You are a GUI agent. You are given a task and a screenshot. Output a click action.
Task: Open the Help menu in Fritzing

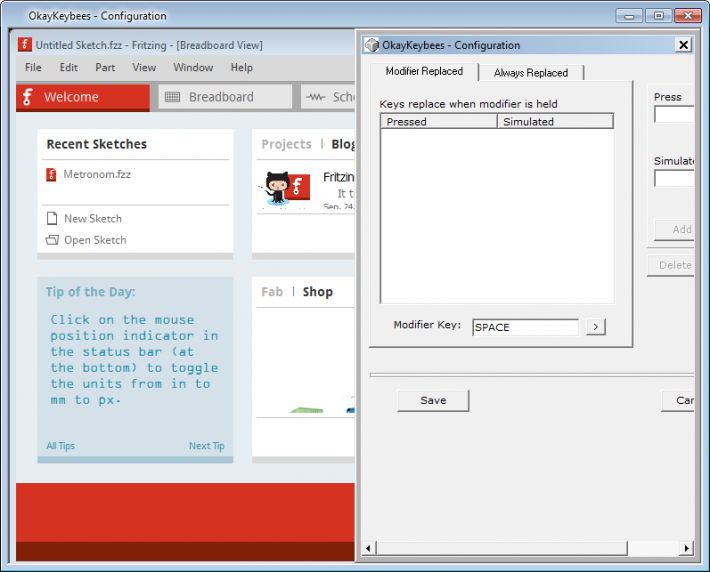pyautogui.click(x=242, y=67)
